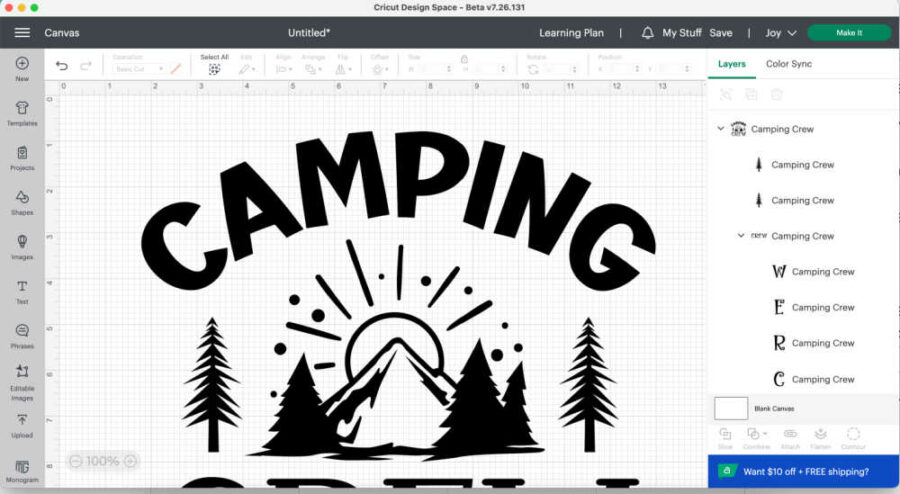Open notifications bell icon

coord(648,33)
